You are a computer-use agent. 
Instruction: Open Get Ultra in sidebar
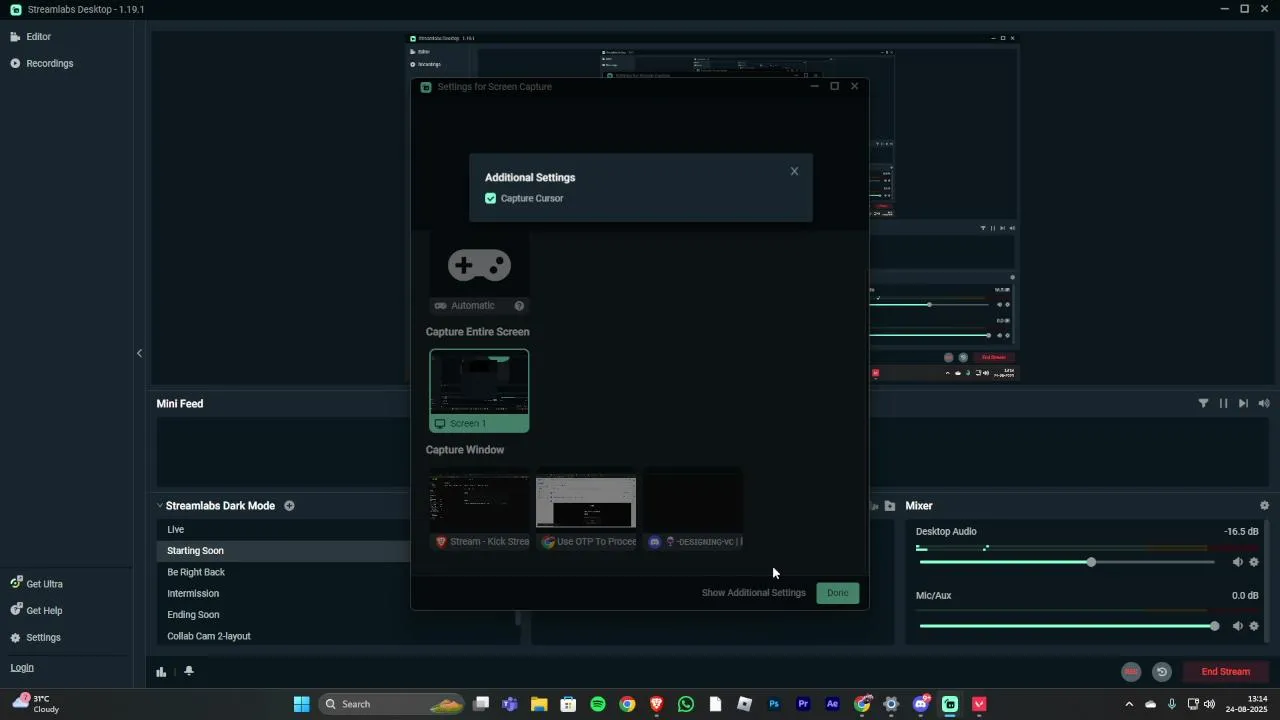pyautogui.click(x=36, y=584)
